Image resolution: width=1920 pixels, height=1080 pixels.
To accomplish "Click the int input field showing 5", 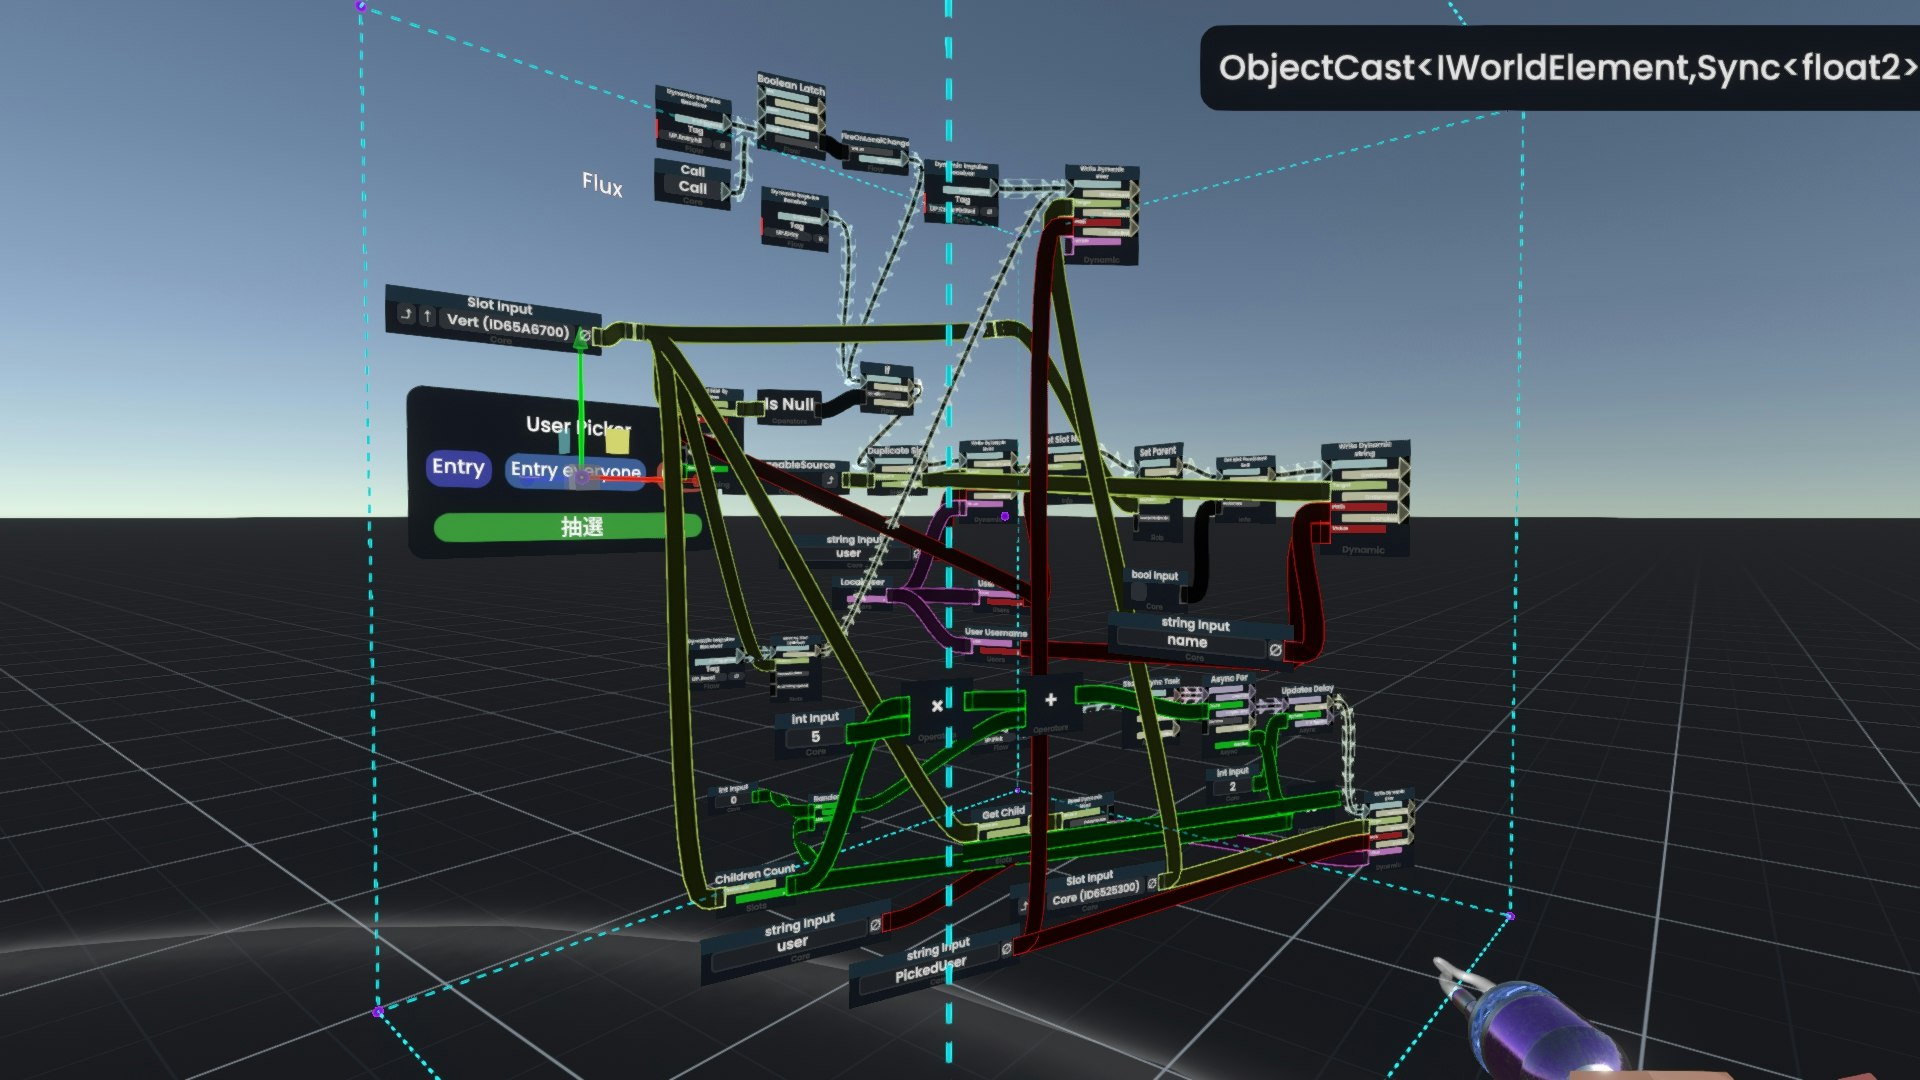I will 815,737.
